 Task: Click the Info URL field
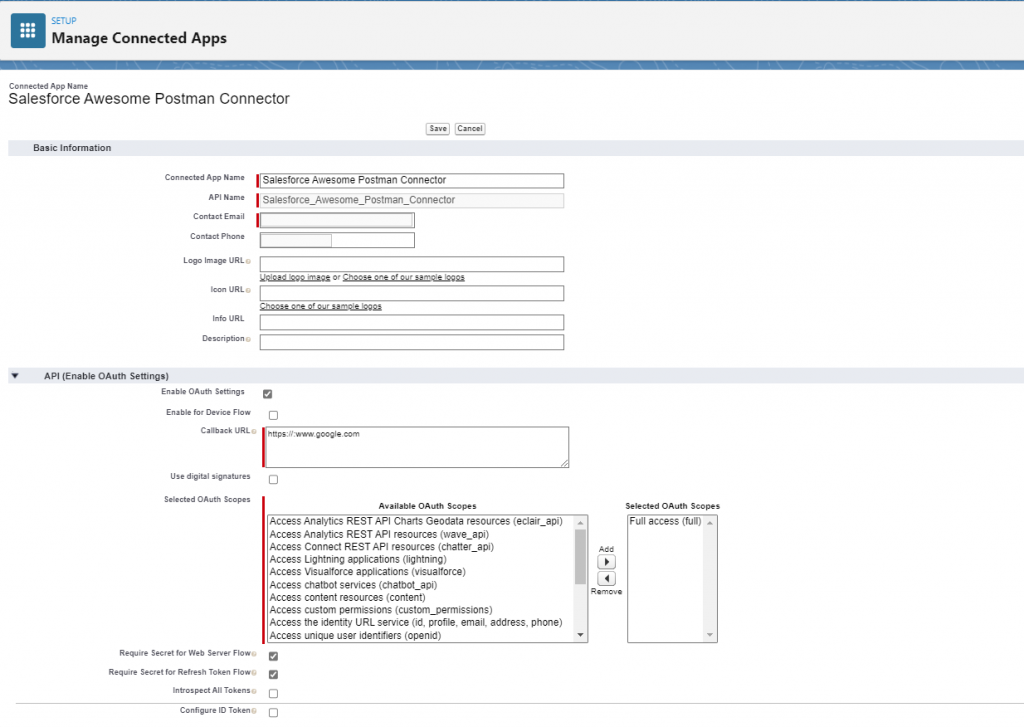pyautogui.click(x=411, y=322)
